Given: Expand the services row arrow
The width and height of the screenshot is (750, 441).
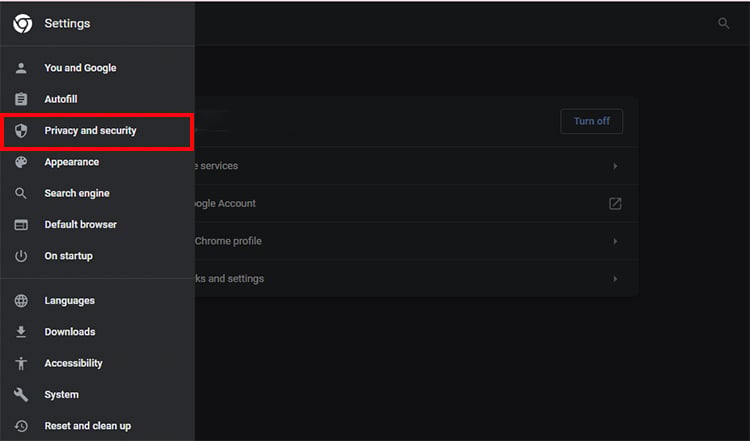Looking at the screenshot, I should pos(615,166).
